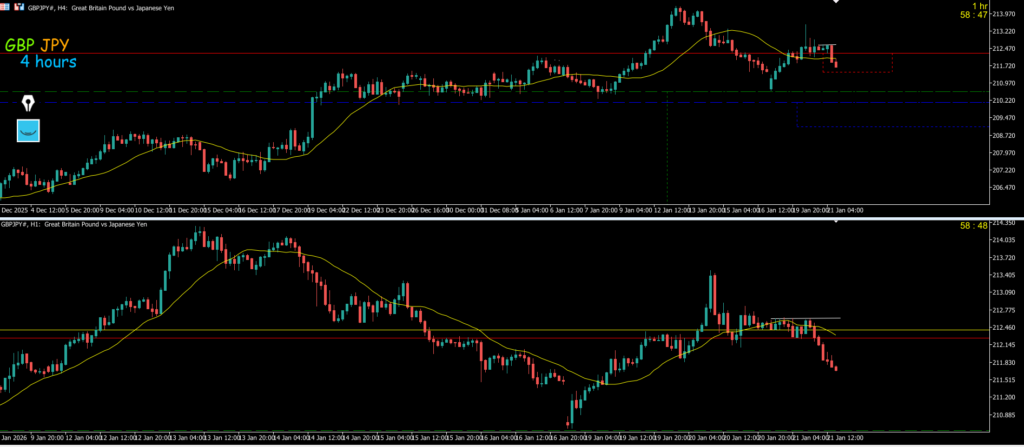
Task: Select the blue dotted rectangle on the H4 chart
Action: pos(892,115)
